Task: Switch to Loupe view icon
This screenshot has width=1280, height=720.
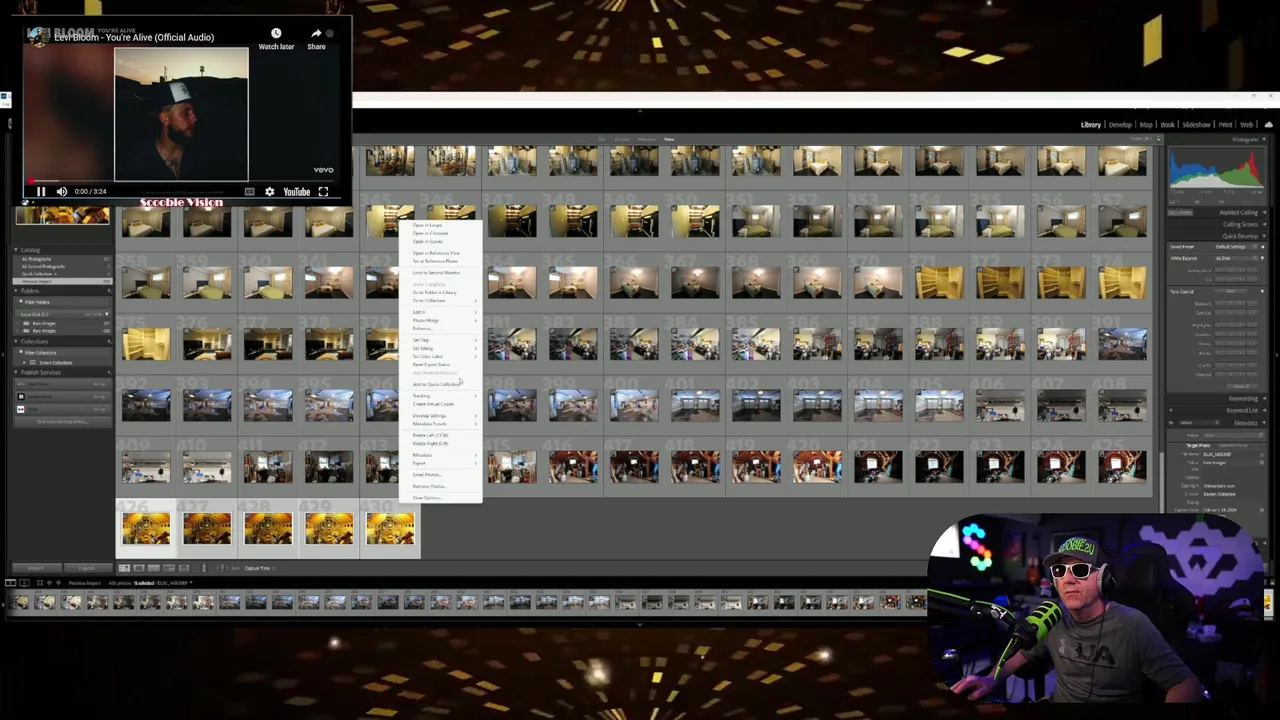Action: tap(139, 568)
